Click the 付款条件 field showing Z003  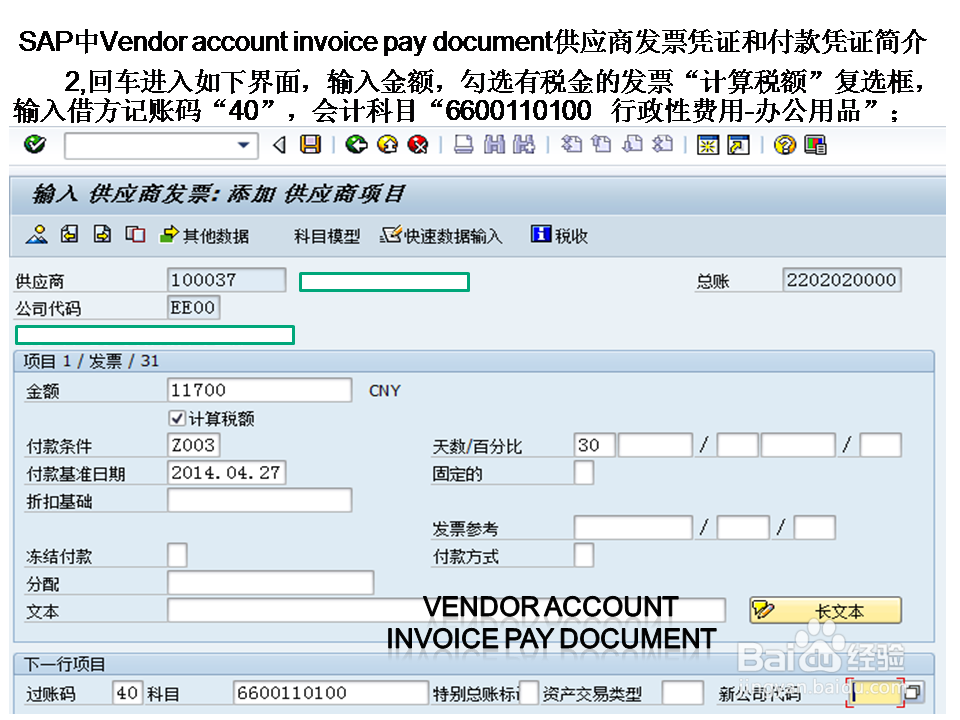tap(193, 445)
